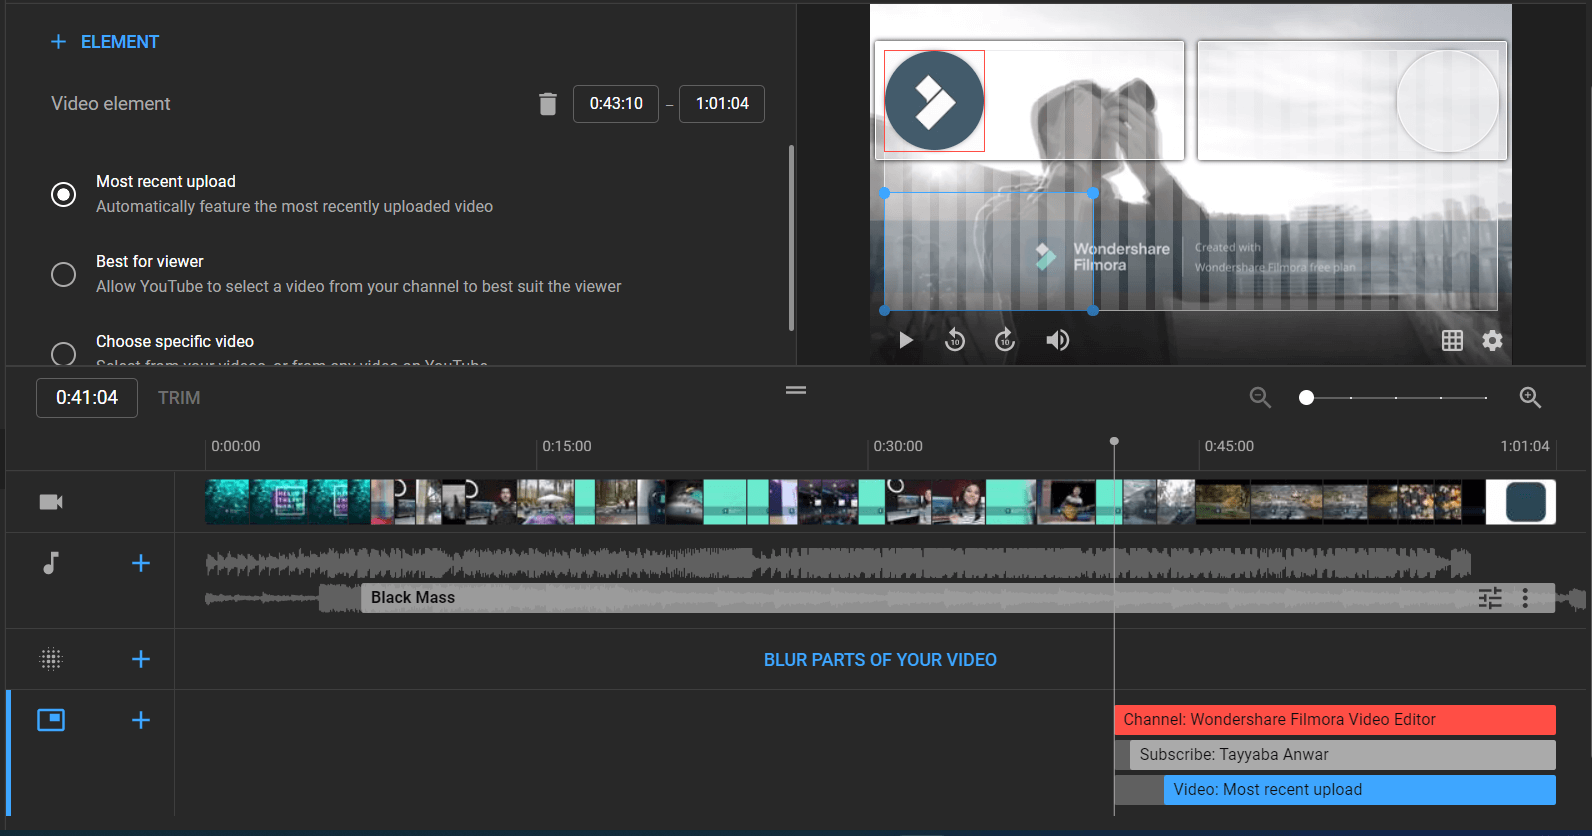Open preview settings gear icon
This screenshot has height=836, width=1592.
click(x=1492, y=341)
